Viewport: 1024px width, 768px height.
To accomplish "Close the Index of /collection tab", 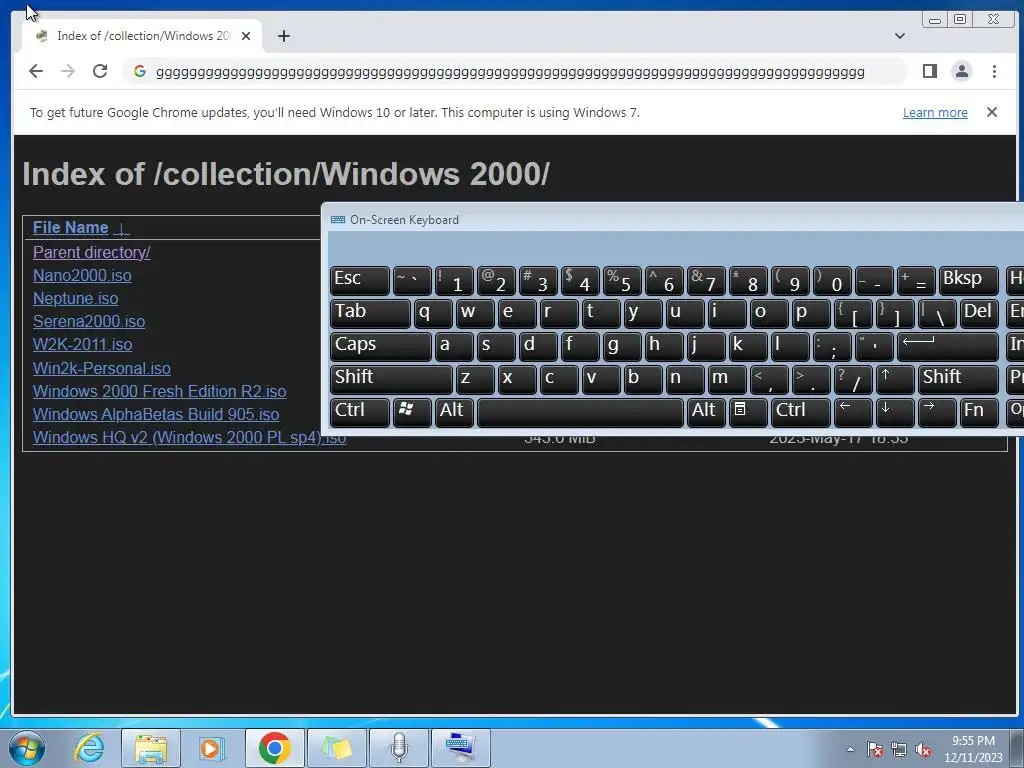I will 246,36.
